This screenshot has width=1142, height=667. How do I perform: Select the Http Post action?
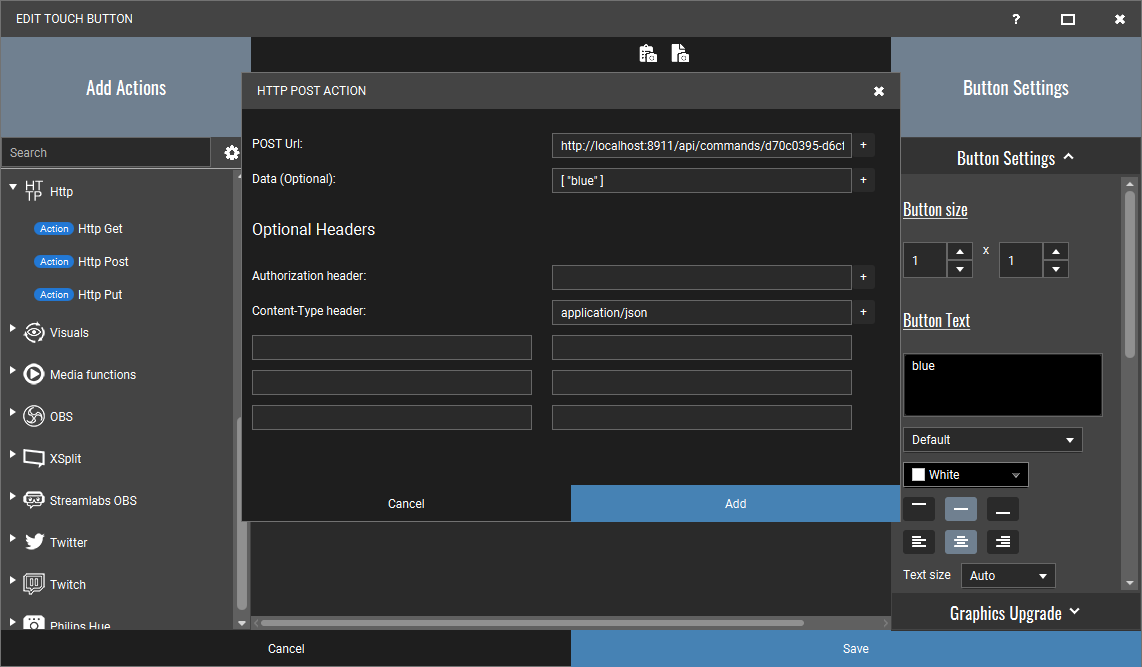102,262
